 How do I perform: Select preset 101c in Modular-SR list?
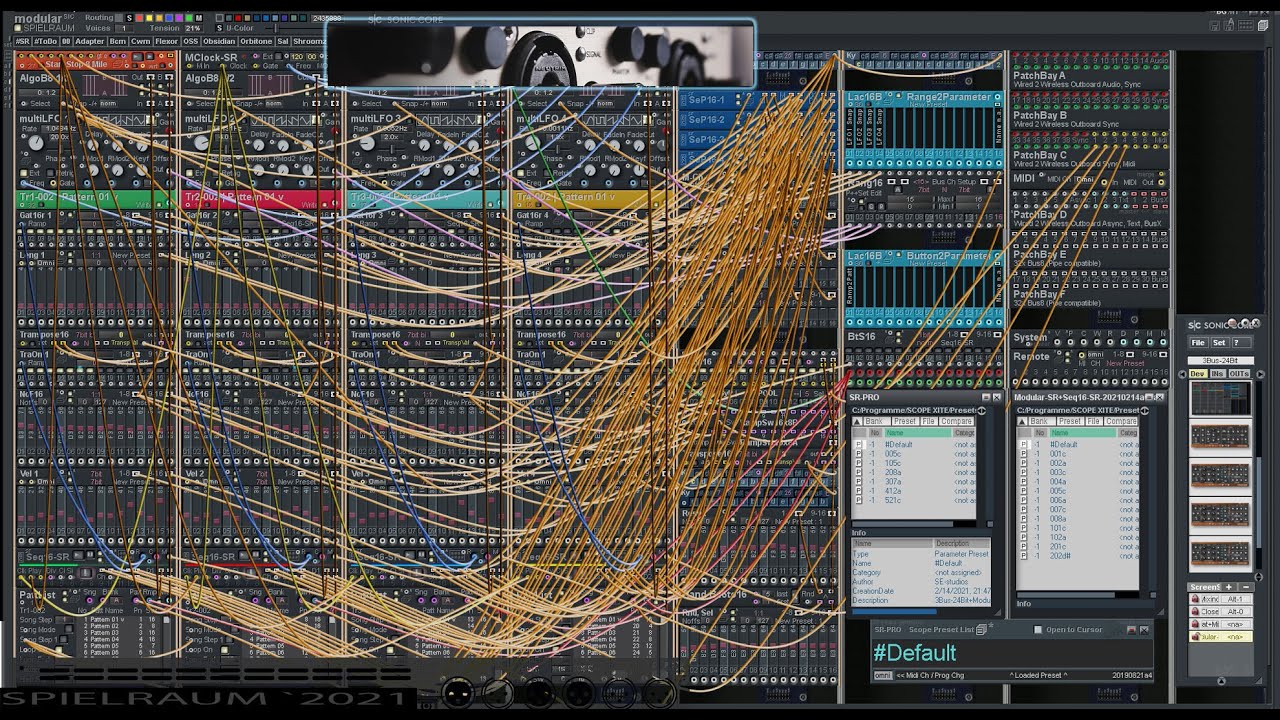1057,527
